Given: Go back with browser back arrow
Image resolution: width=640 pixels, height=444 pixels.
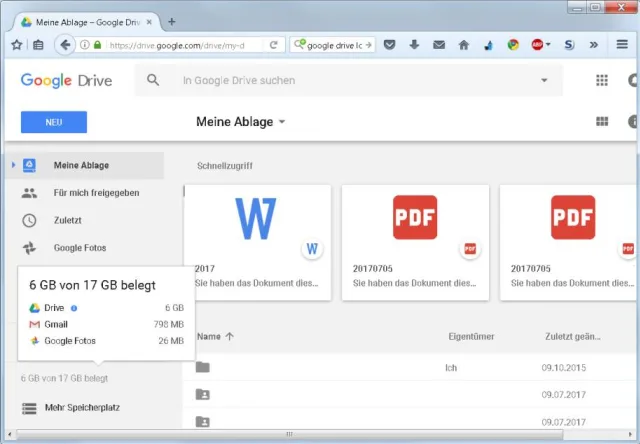Looking at the screenshot, I should (x=66, y=45).
